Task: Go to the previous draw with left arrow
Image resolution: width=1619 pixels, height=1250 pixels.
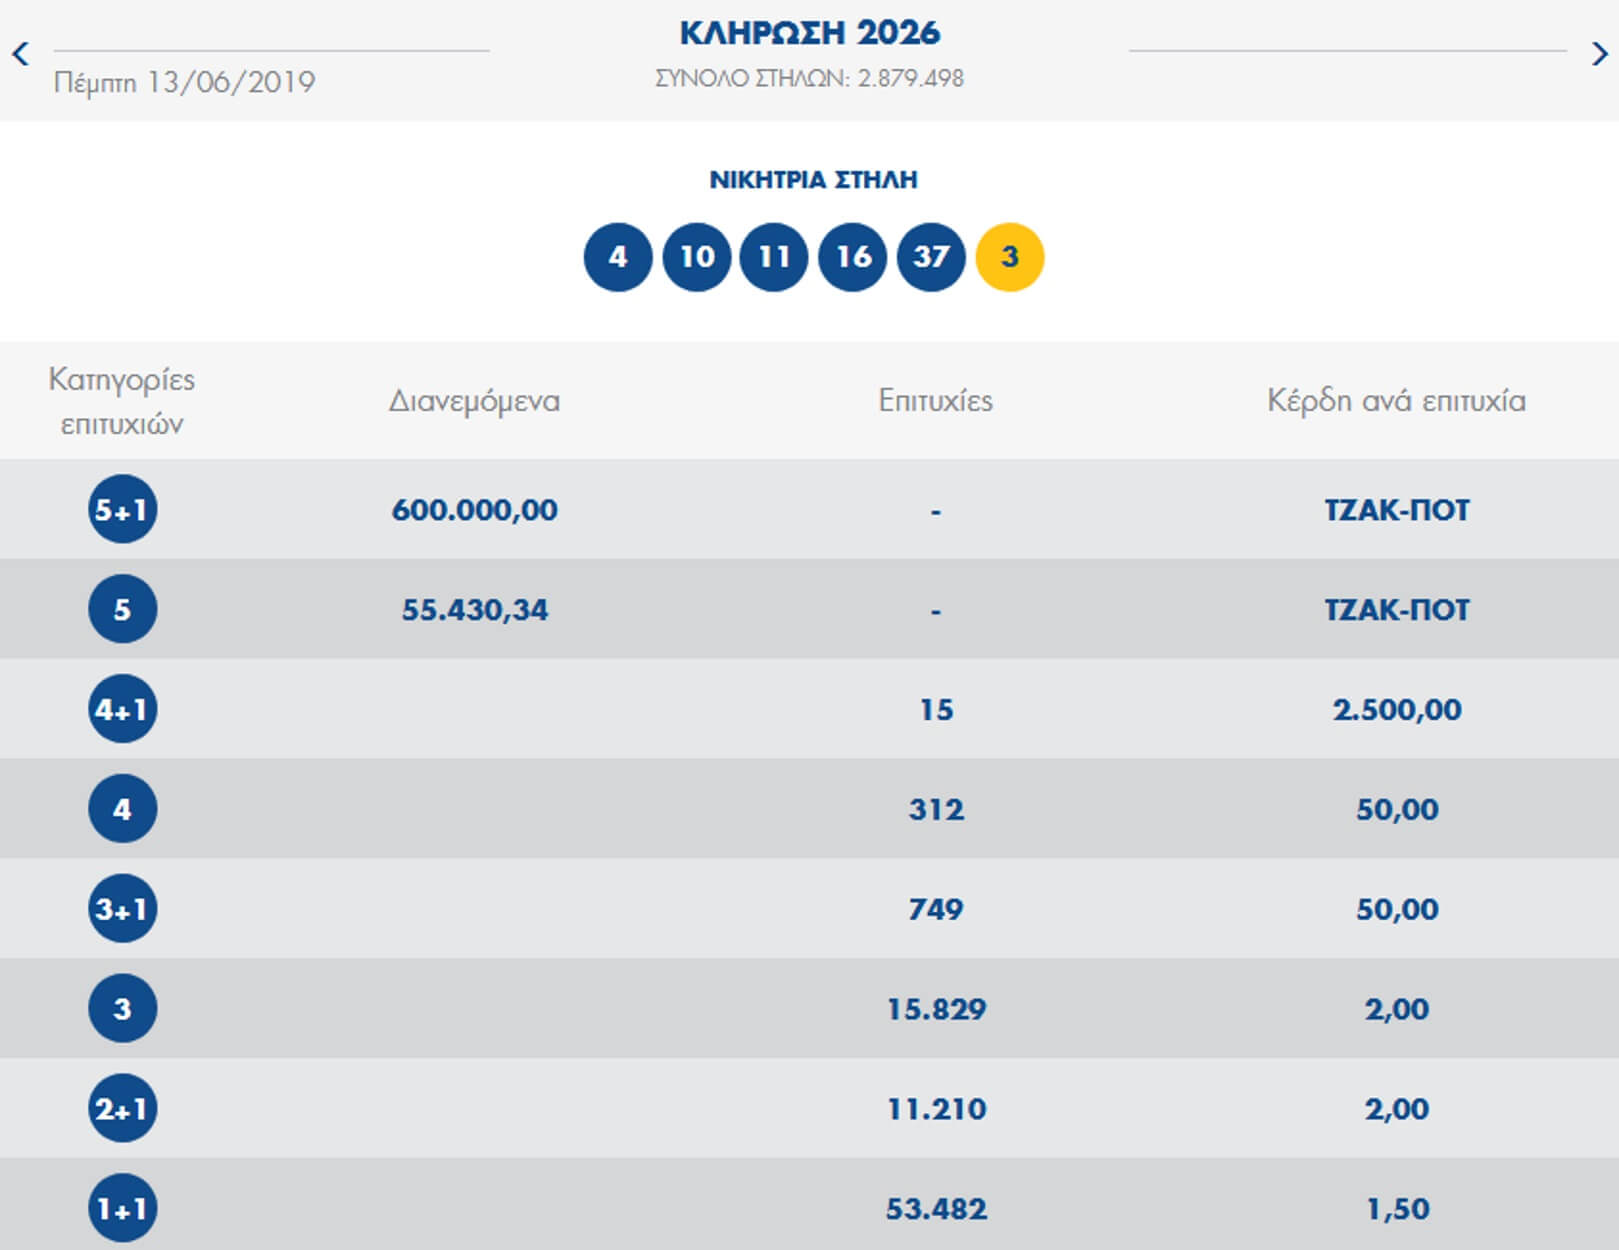Action: (20, 54)
